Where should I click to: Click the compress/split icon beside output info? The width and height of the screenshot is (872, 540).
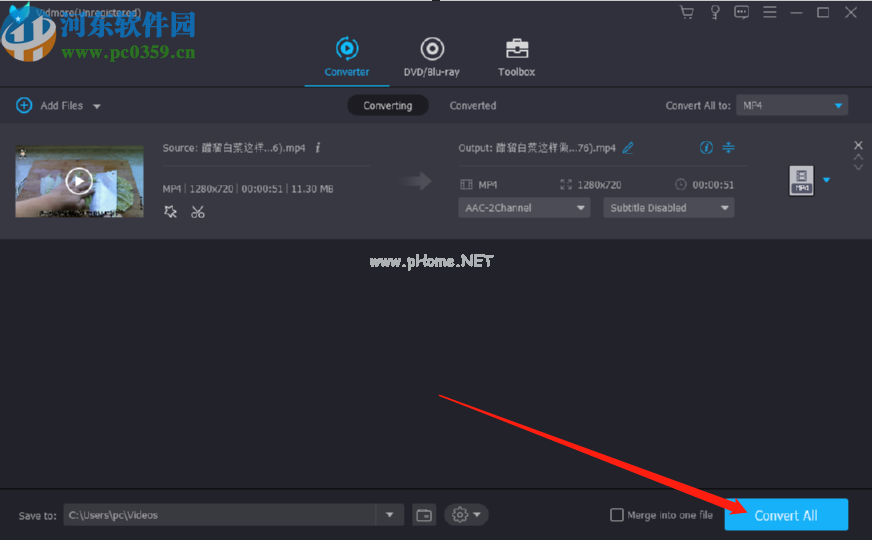[729, 148]
